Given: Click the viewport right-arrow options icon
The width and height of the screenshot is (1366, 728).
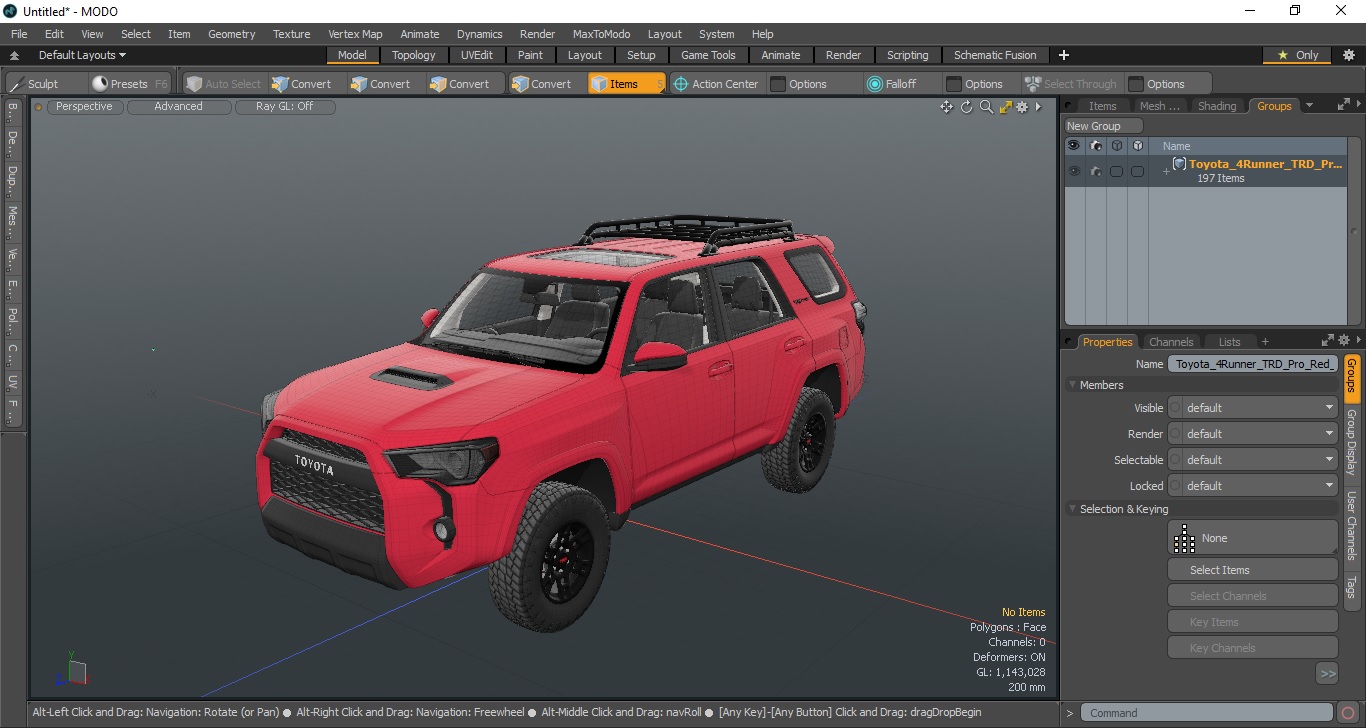Looking at the screenshot, I should (1038, 107).
